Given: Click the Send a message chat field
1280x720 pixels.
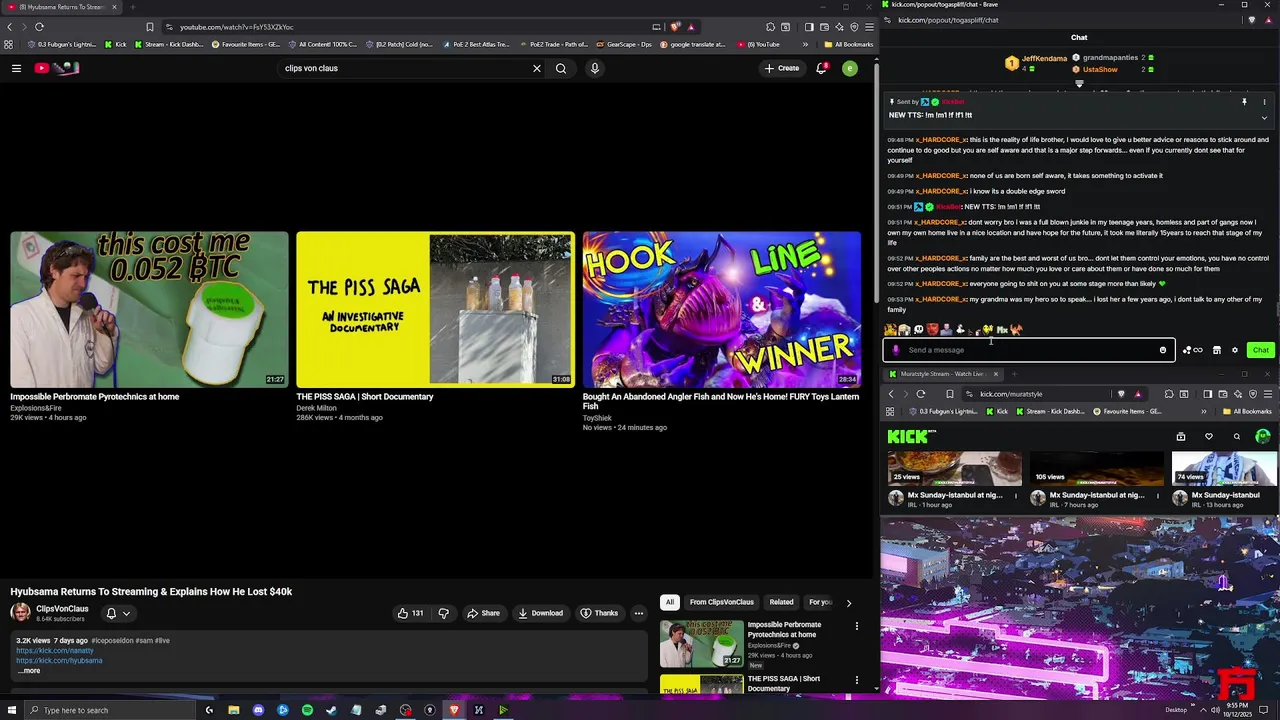Looking at the screenshot, I should coord(1028,350).
